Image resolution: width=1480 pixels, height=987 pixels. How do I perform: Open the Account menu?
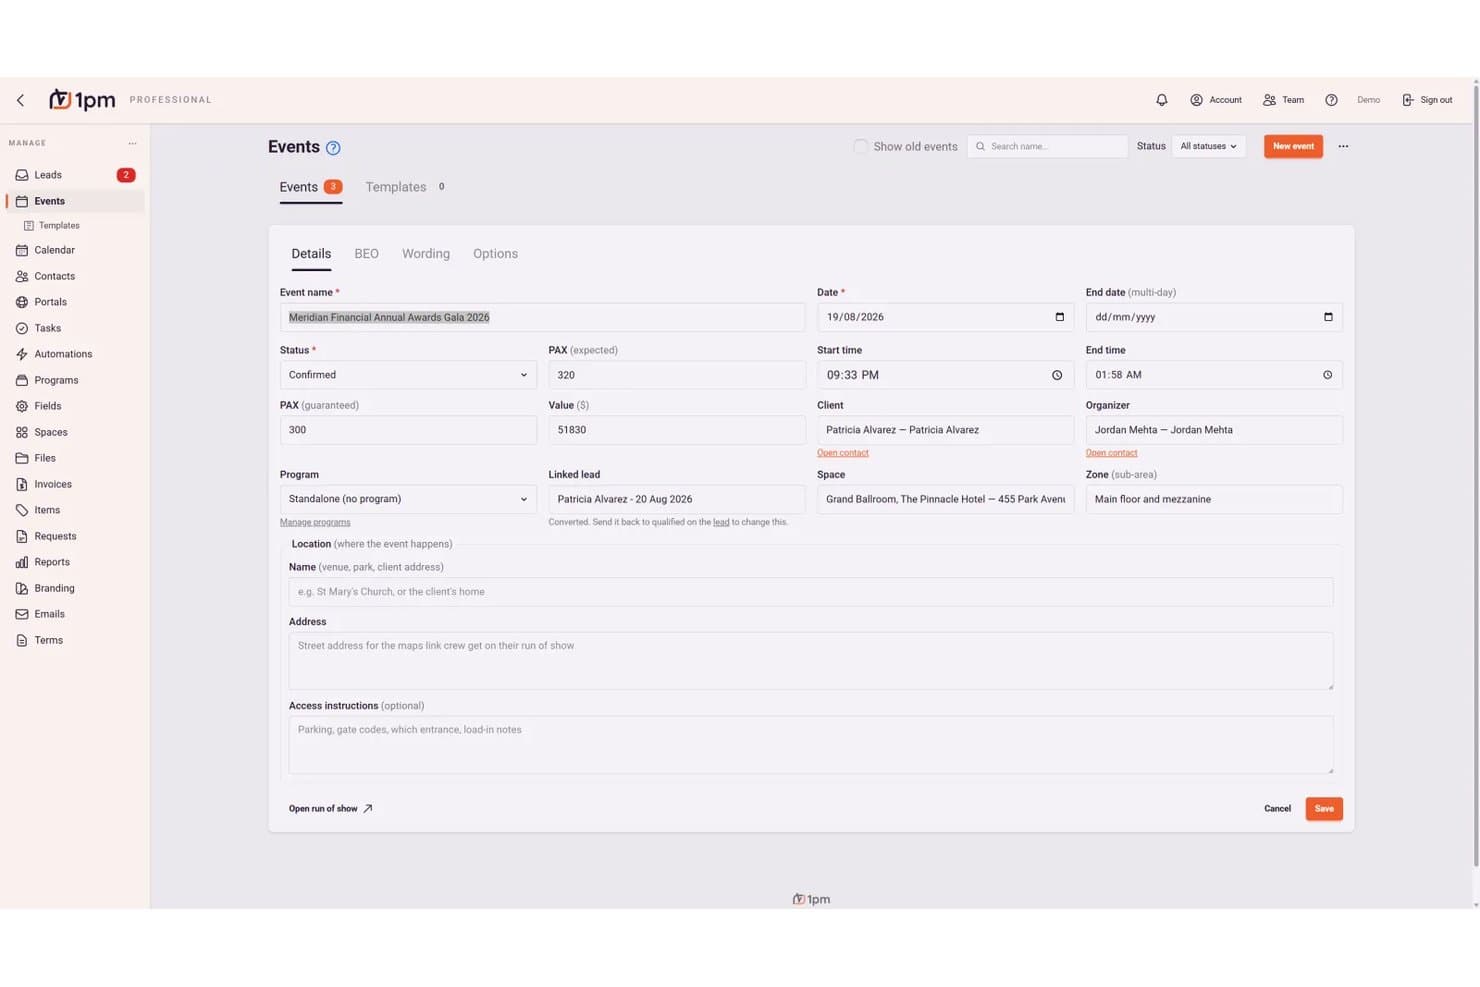[x=1216, y=100]
